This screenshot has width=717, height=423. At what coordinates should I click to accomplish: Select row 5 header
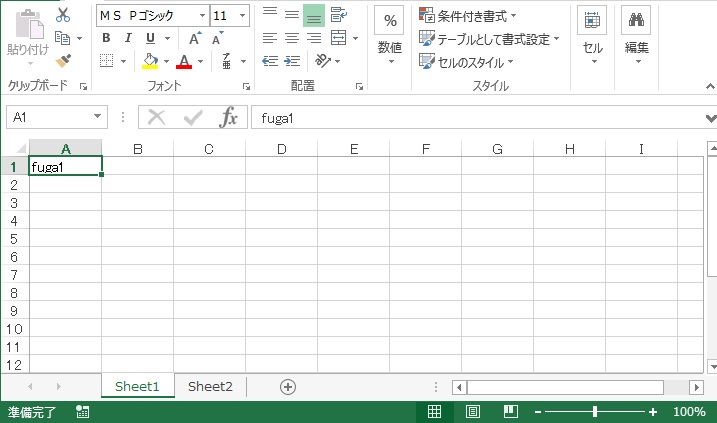[x=14, y=239]
